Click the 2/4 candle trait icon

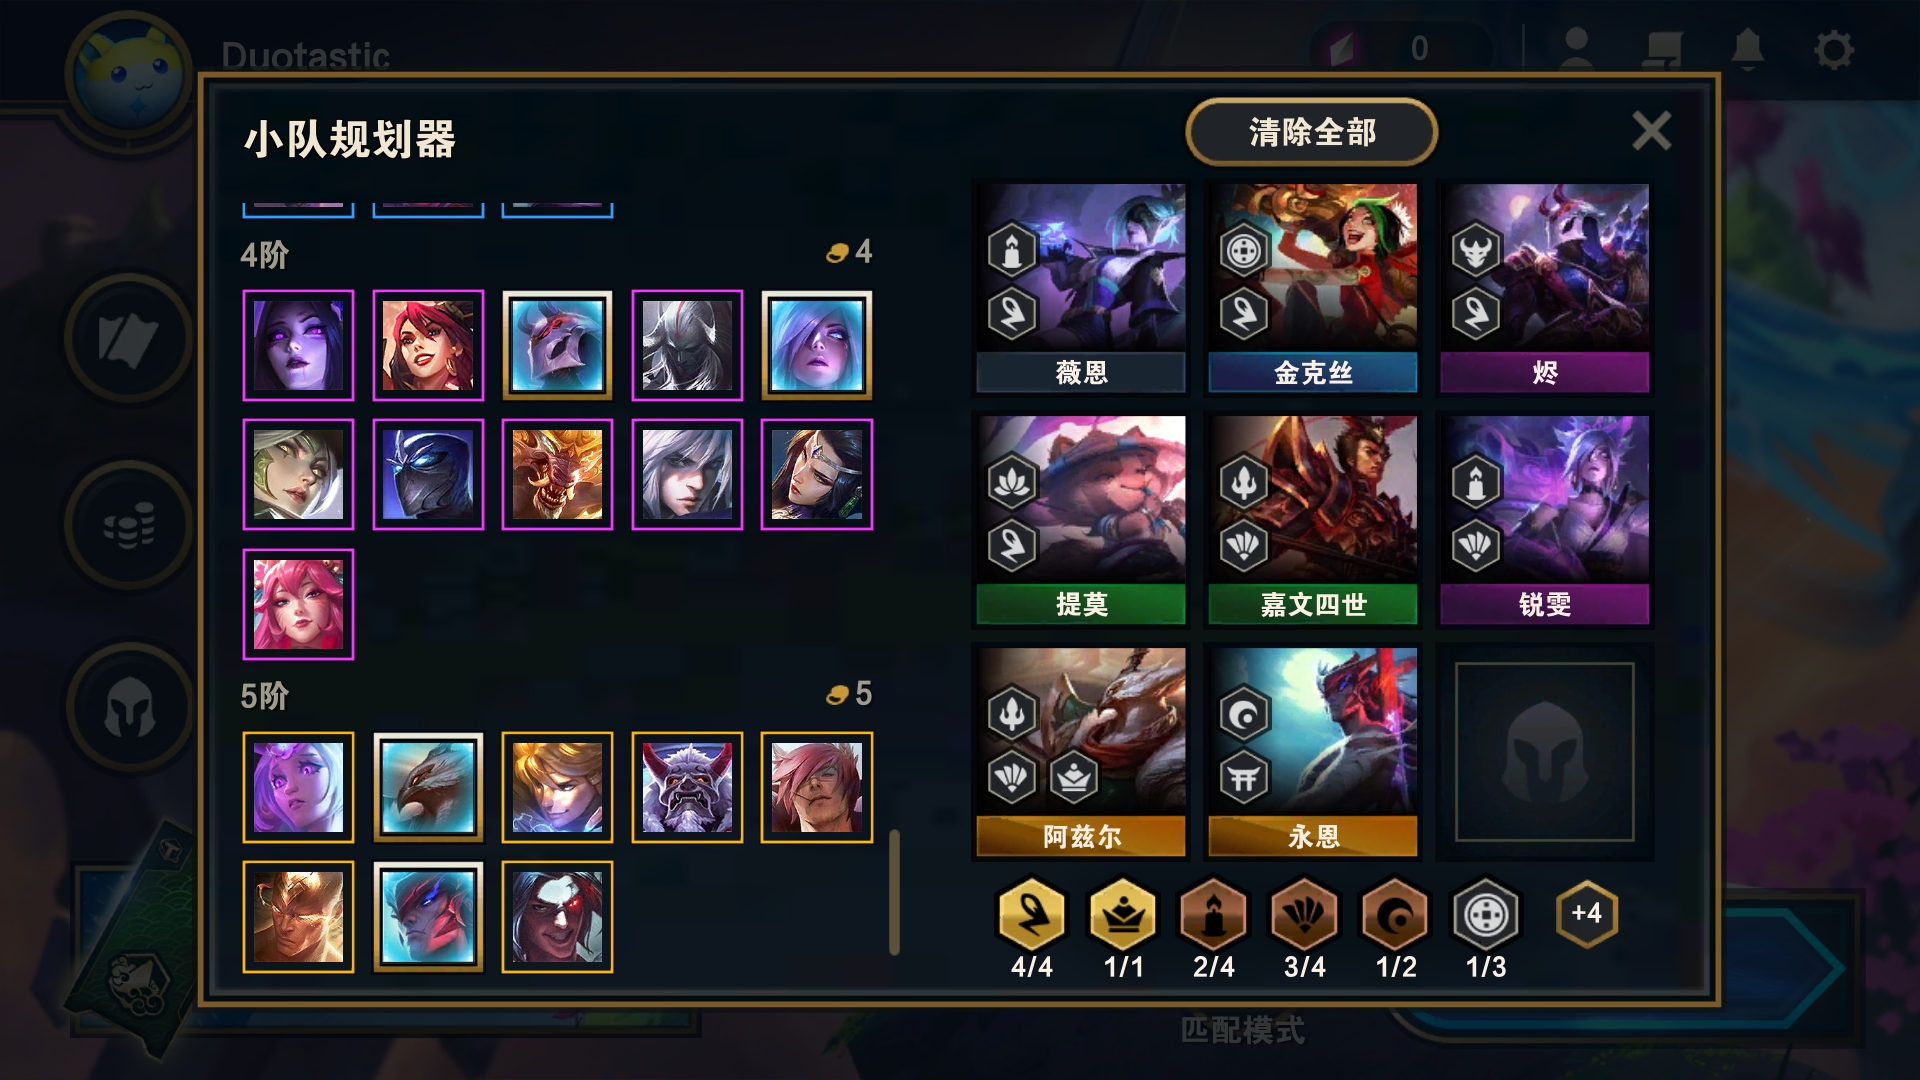(1213, 914)
